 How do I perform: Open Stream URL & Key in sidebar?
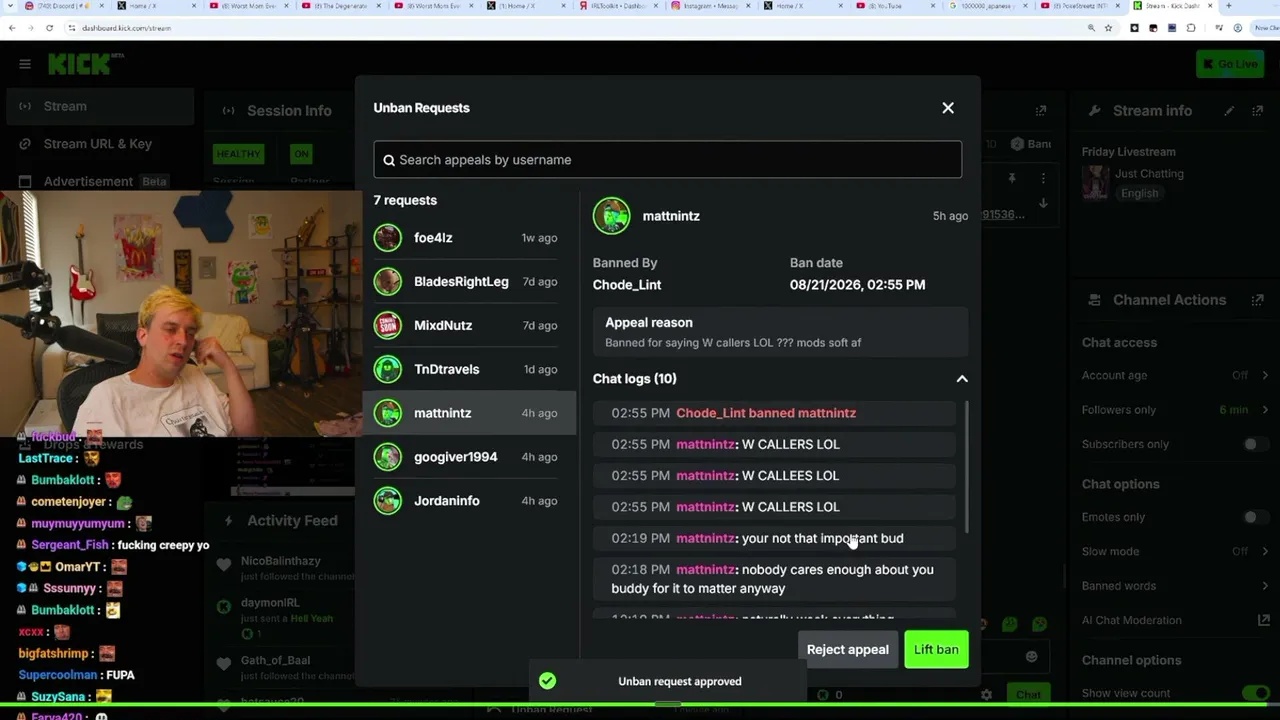pyautogui.click(x=97, y=144)
